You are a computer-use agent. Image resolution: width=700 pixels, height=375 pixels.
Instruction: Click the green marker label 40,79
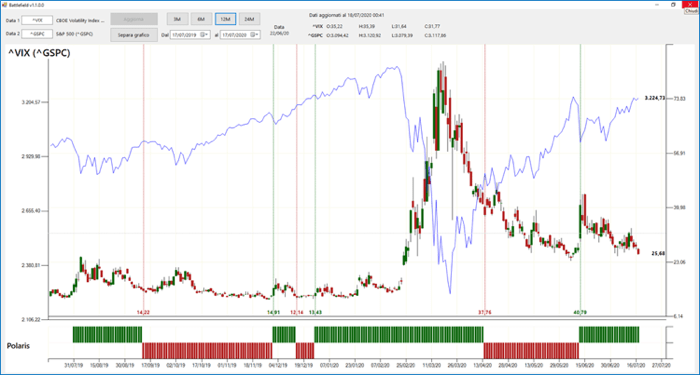(x=580, y=312)
